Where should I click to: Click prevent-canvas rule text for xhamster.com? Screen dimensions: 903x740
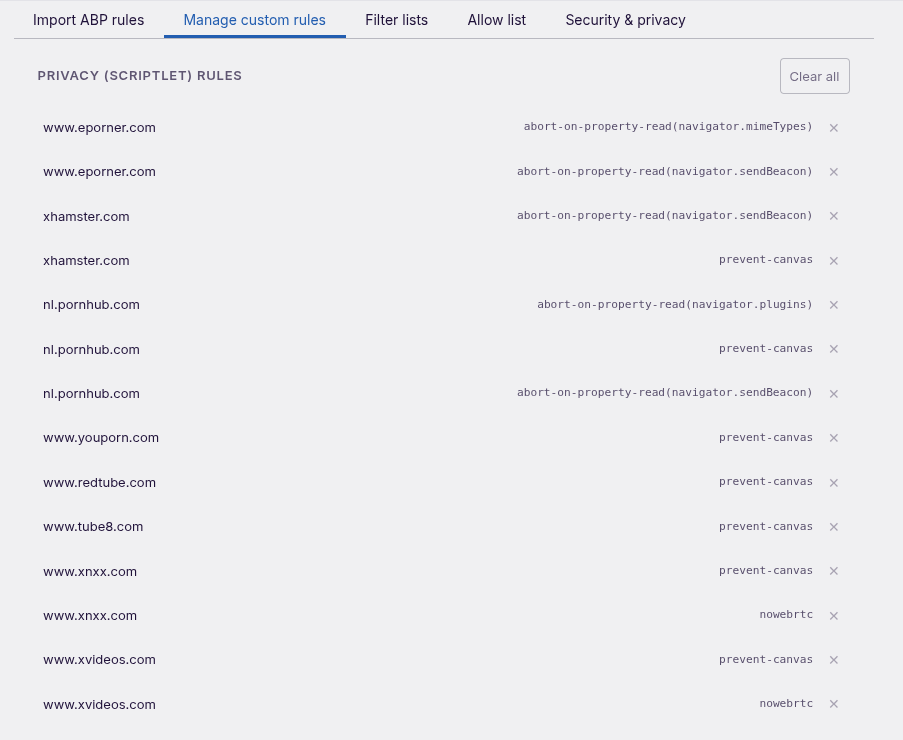pyautogui.click(x=766, y=260)
